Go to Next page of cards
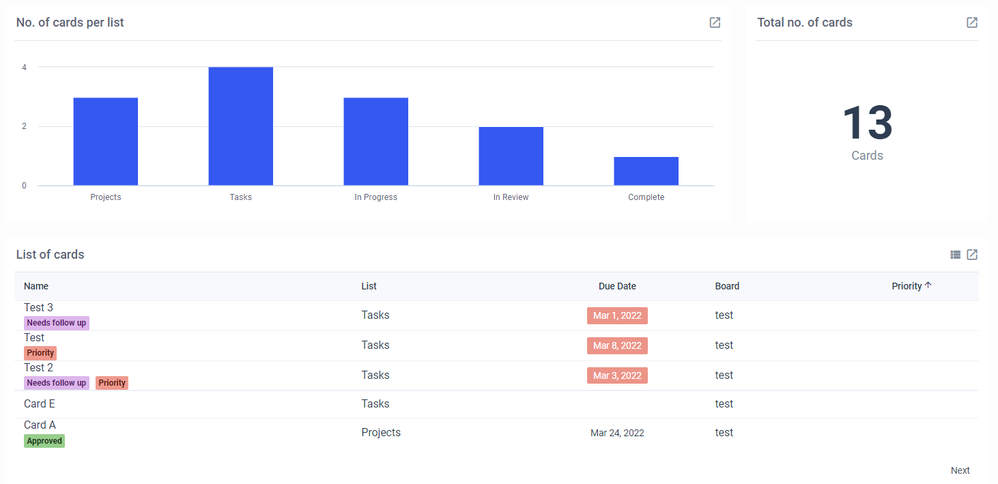This screenshot has height=484, width=998. (960, 471)
